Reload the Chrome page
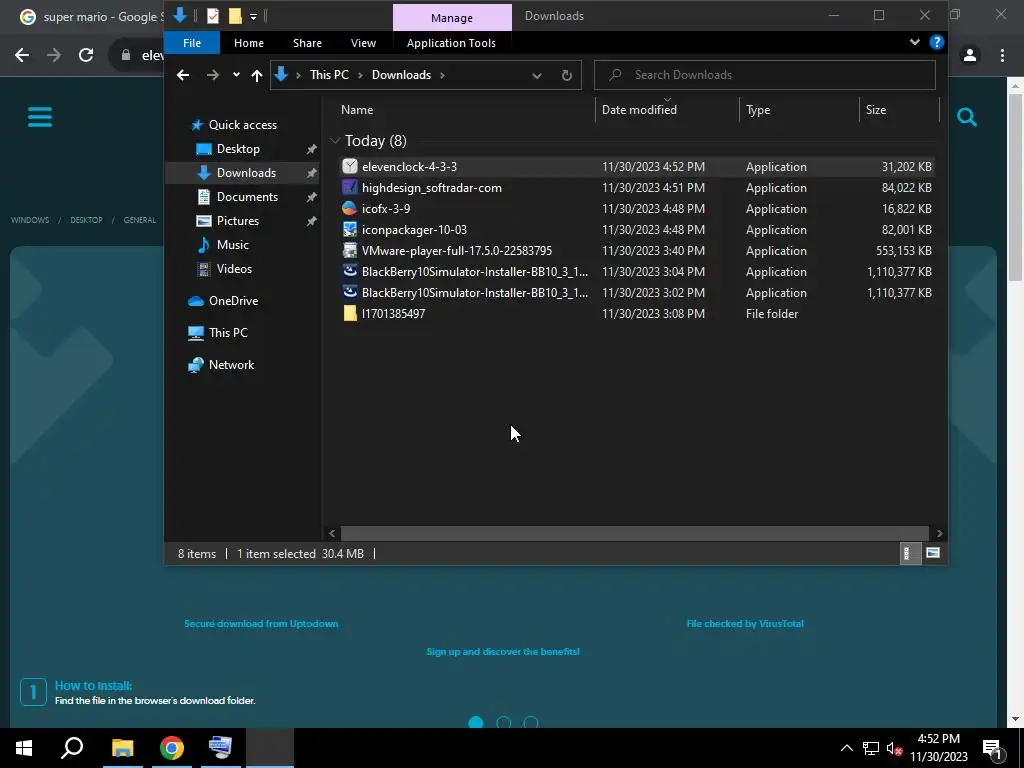The image size is (1024, 768). click(x=86, y=55)
